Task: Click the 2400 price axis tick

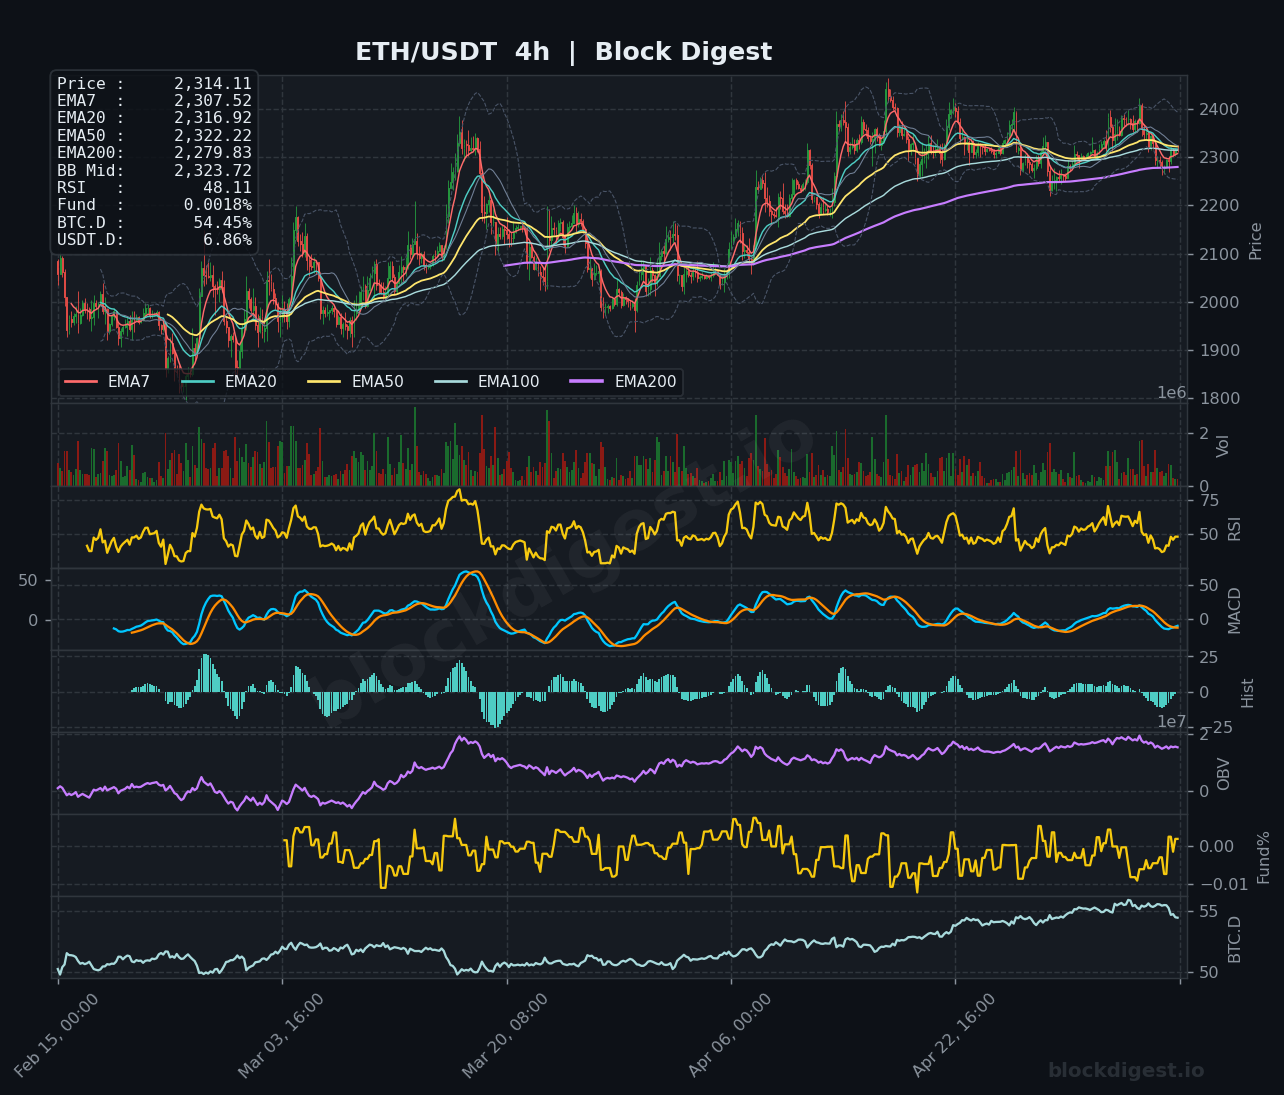Action: [1219, 109]
